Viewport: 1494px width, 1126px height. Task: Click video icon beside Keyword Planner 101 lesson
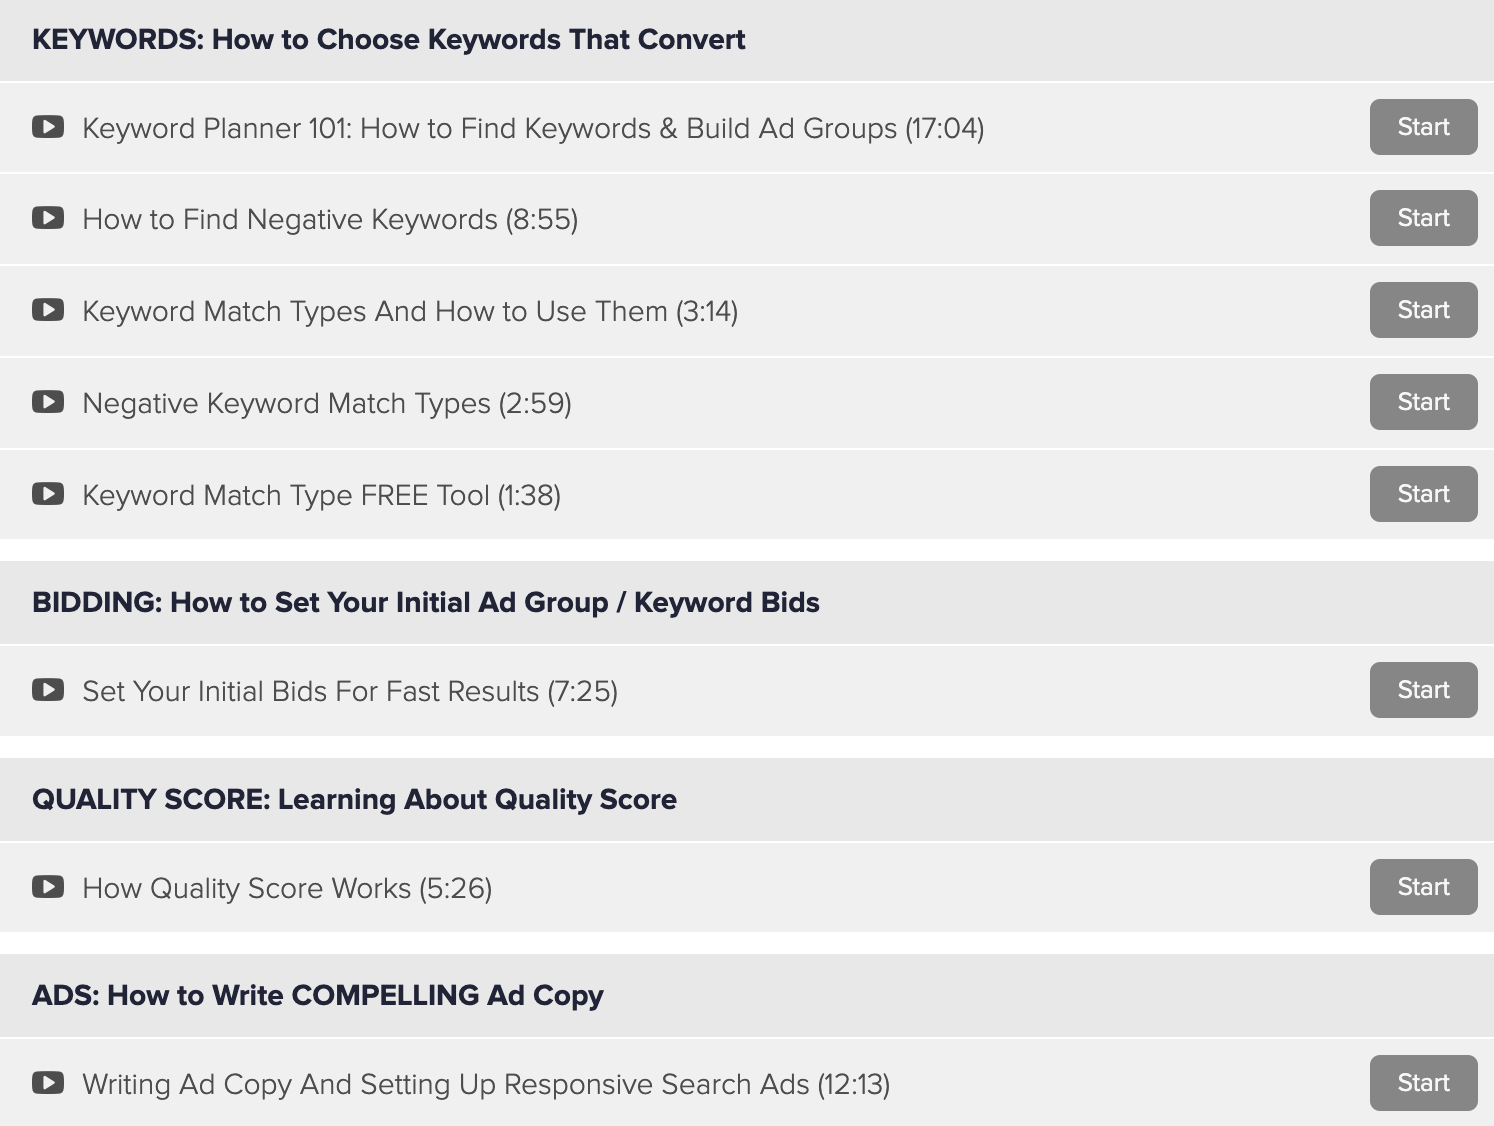pyautogui.click(x=48, y=127)
